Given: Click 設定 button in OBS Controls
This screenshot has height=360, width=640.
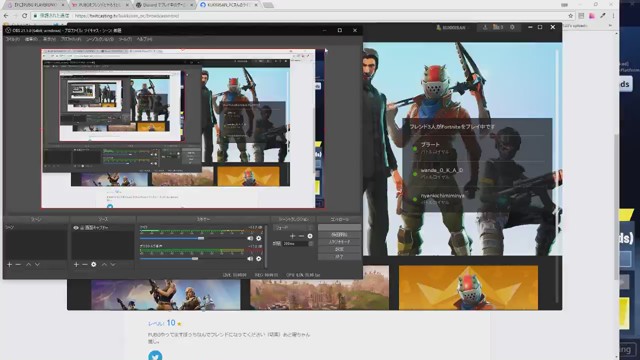Looking at the screenshot, I should pos(340,249).
